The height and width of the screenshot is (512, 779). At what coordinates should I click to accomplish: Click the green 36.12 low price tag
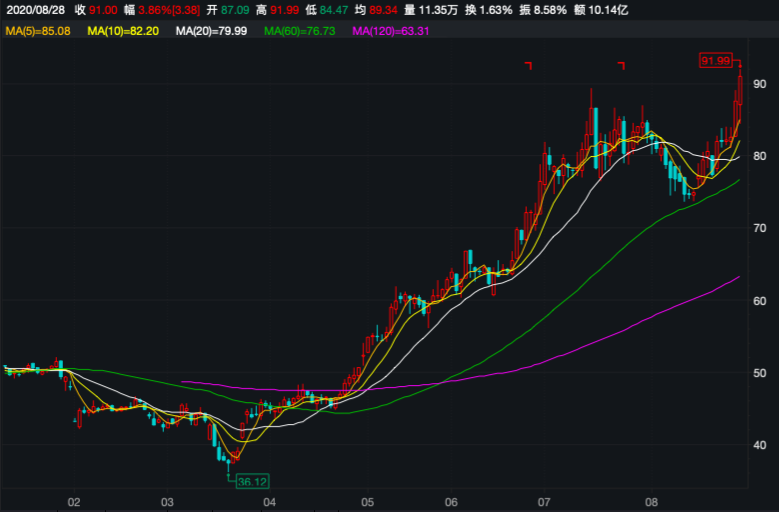tap(253, 481)
